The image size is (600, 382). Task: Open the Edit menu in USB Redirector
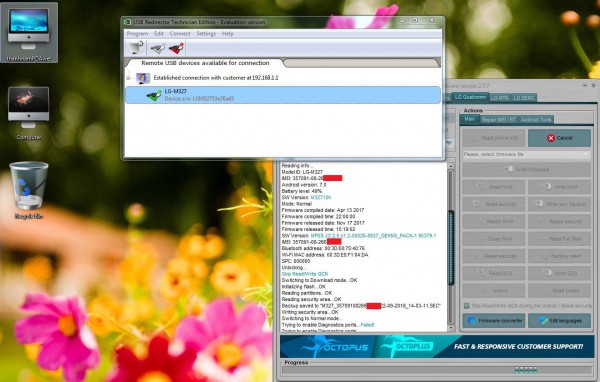click(159, 34)
